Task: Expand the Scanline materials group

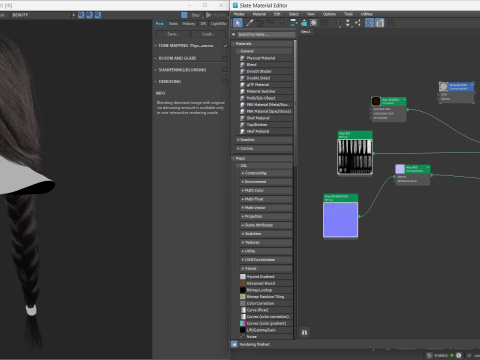Action: click(x=238, y=140)
